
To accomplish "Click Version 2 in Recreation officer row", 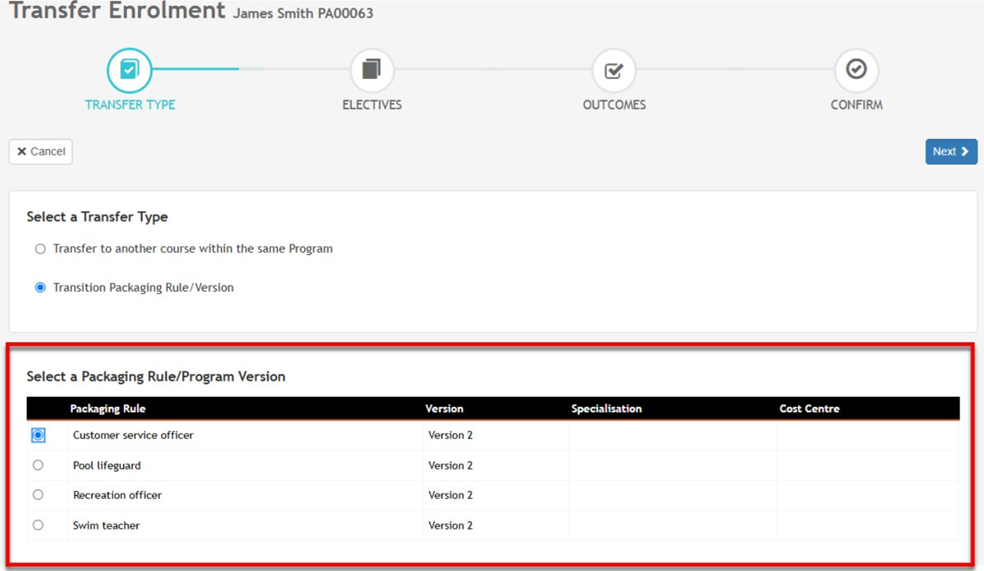I will tap(451, 495).
